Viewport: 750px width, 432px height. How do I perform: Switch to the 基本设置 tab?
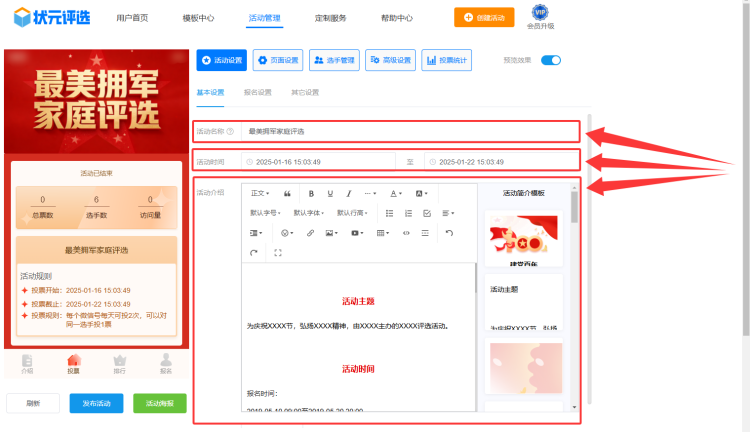(210, 92)
